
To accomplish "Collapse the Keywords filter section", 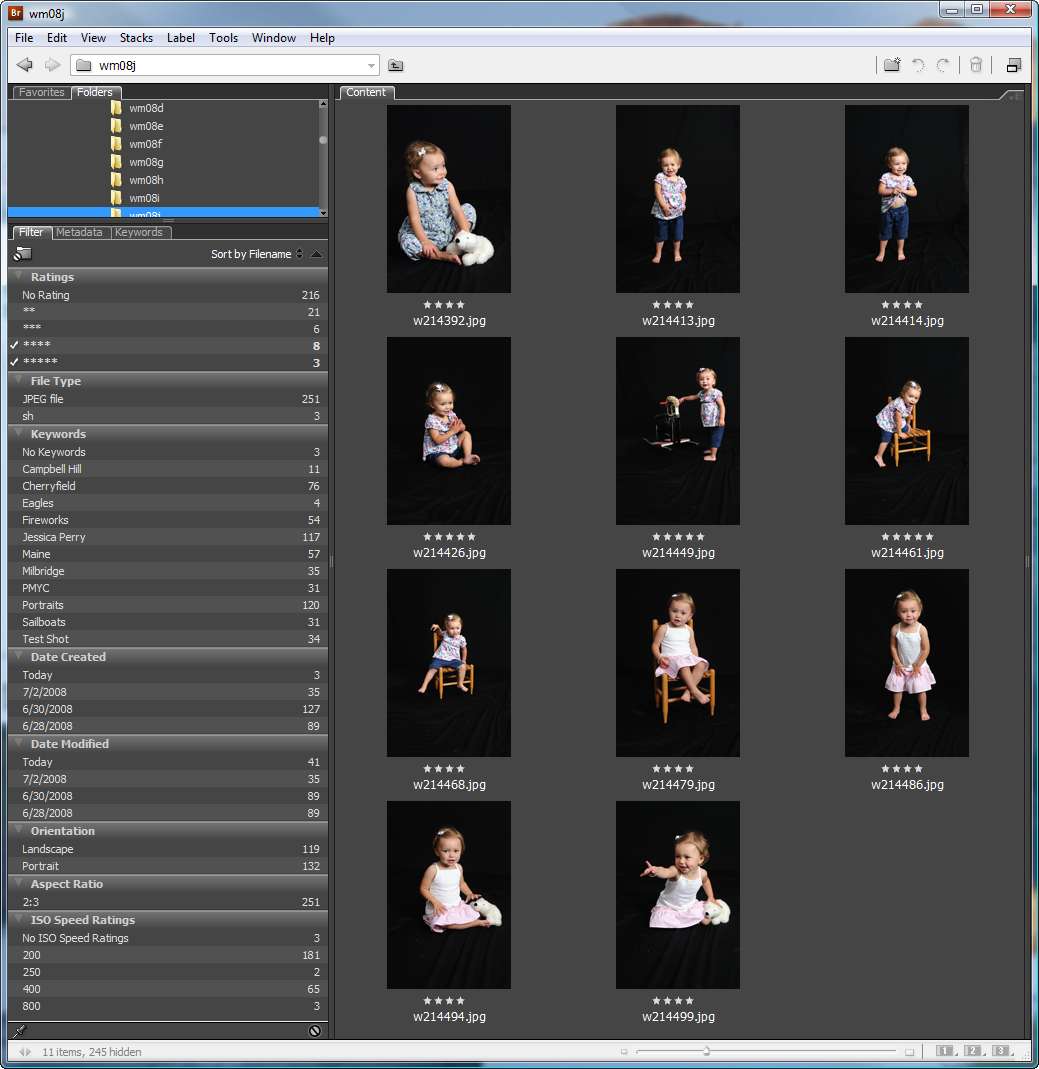I will [18, 434].
